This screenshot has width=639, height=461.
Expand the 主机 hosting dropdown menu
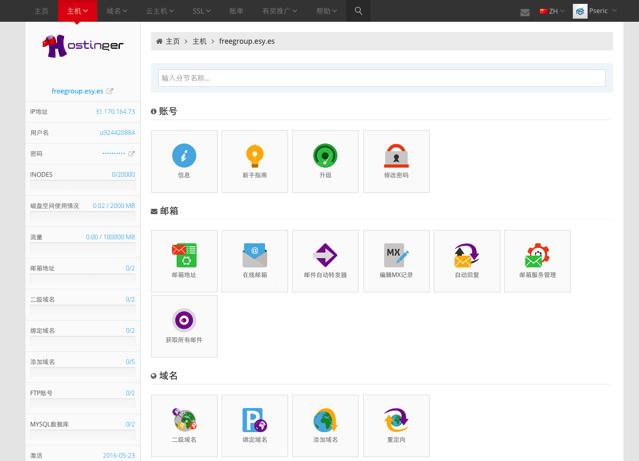click(x=77, y=11)
